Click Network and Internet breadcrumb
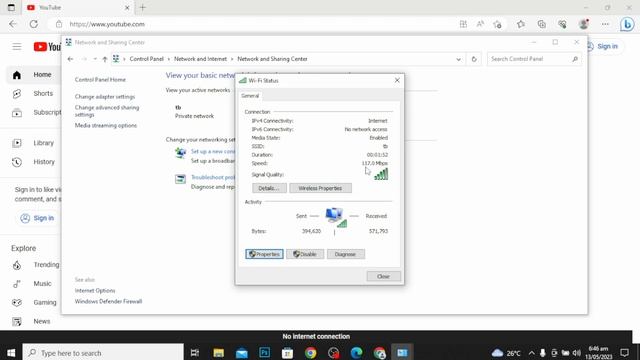Viewport: 640px width, 360px height. [x=200, y=59]
